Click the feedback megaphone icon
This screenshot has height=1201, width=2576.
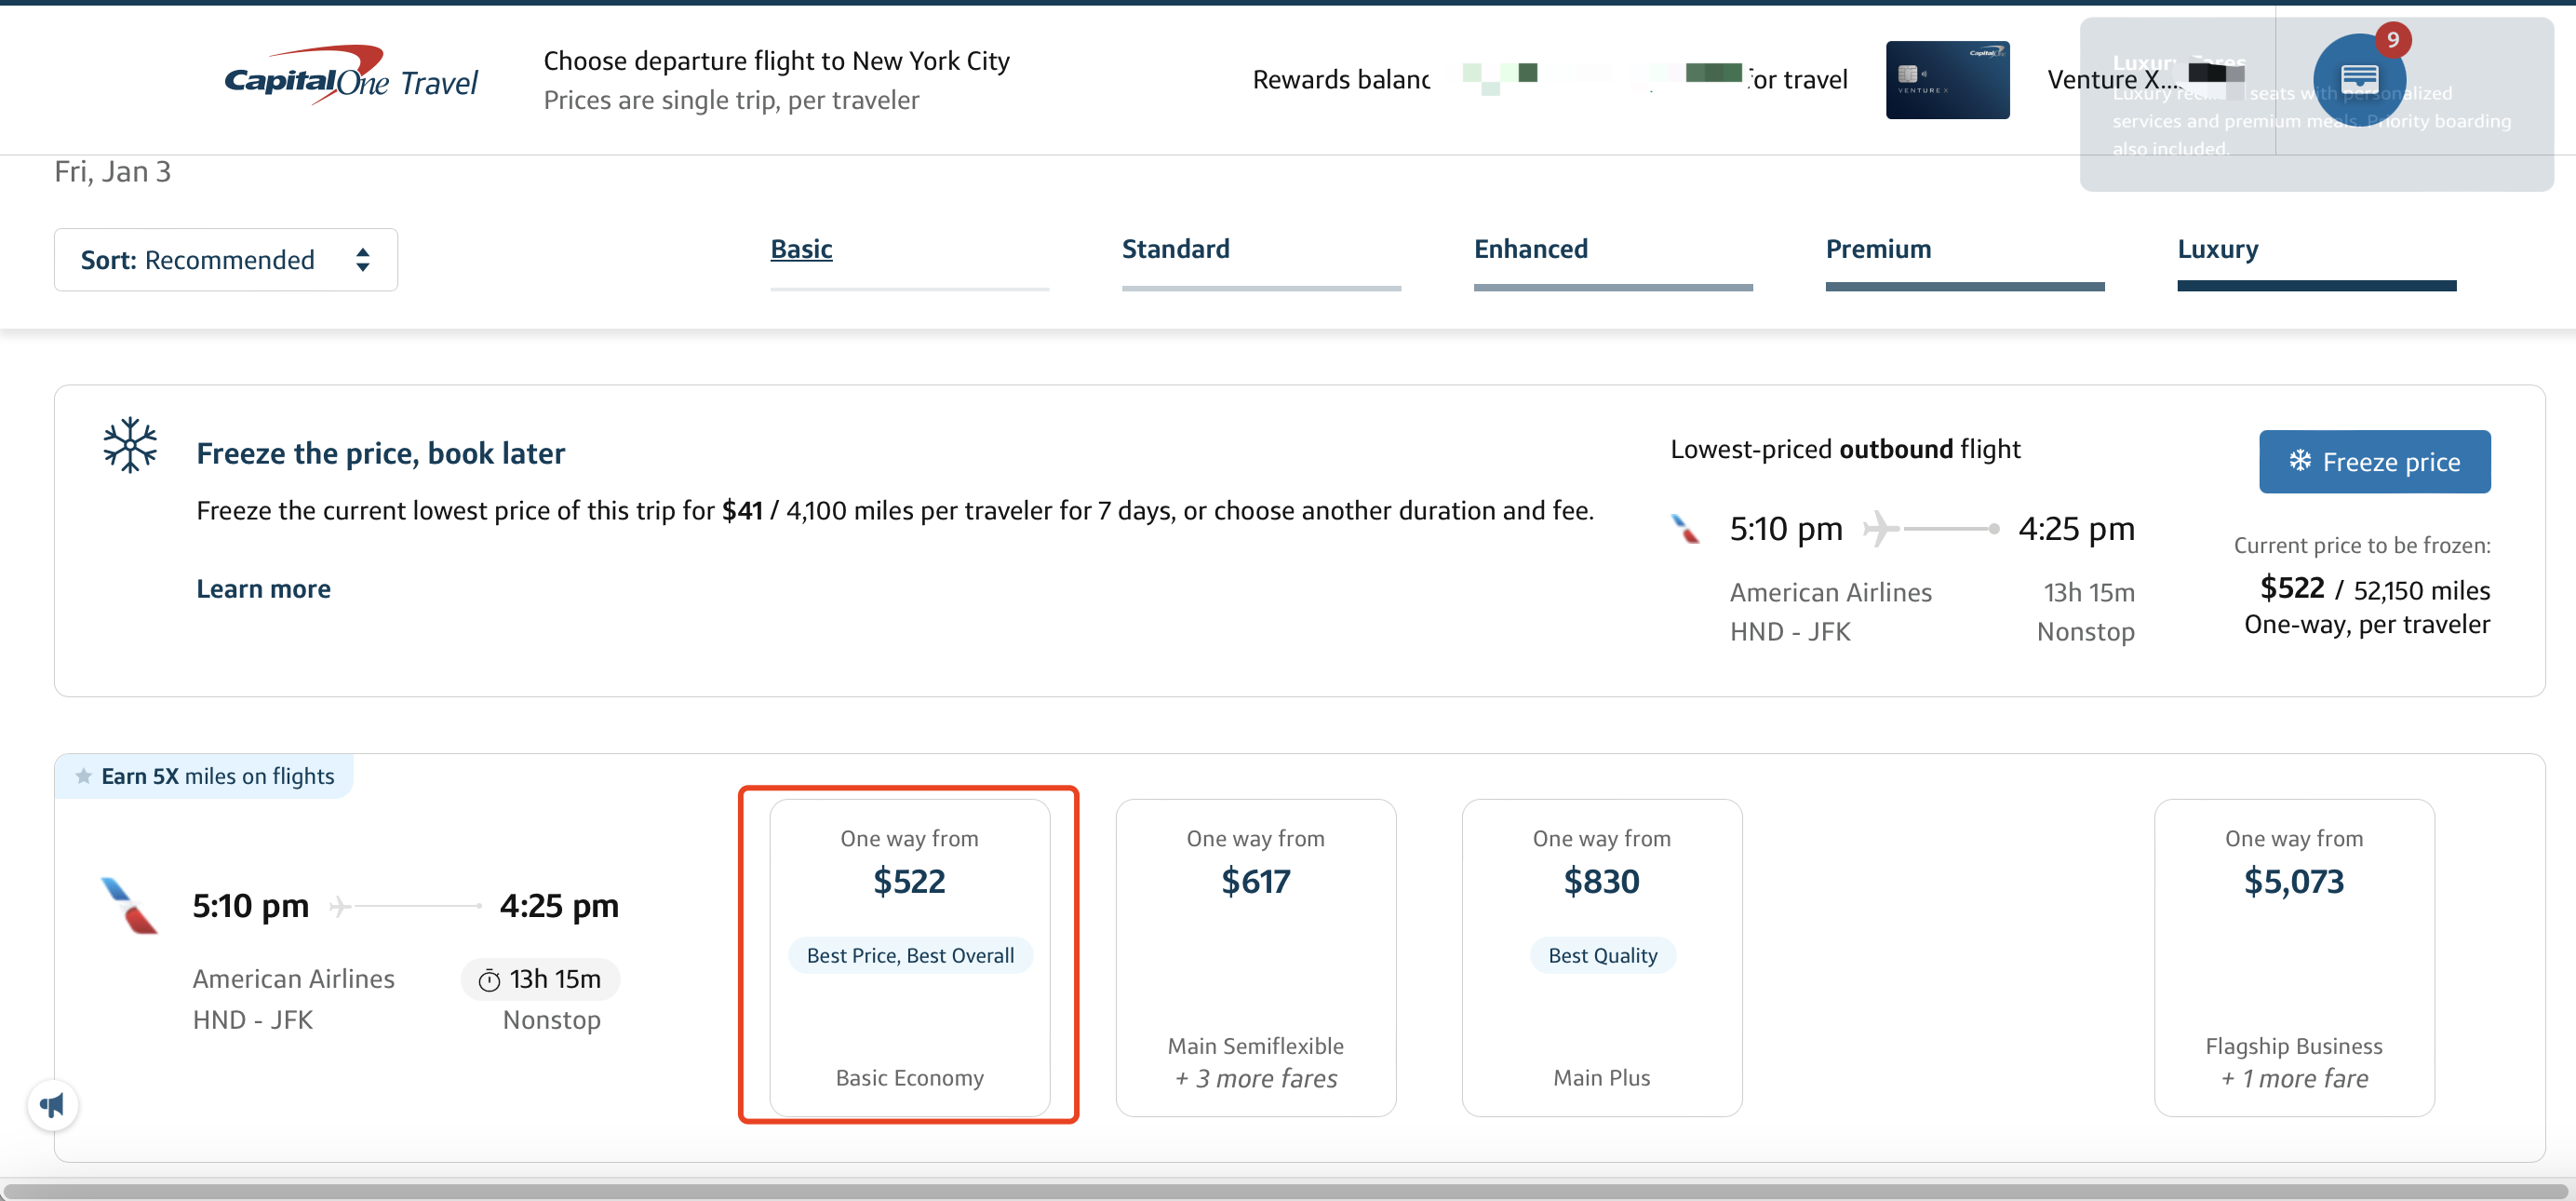click(52, 1105)
